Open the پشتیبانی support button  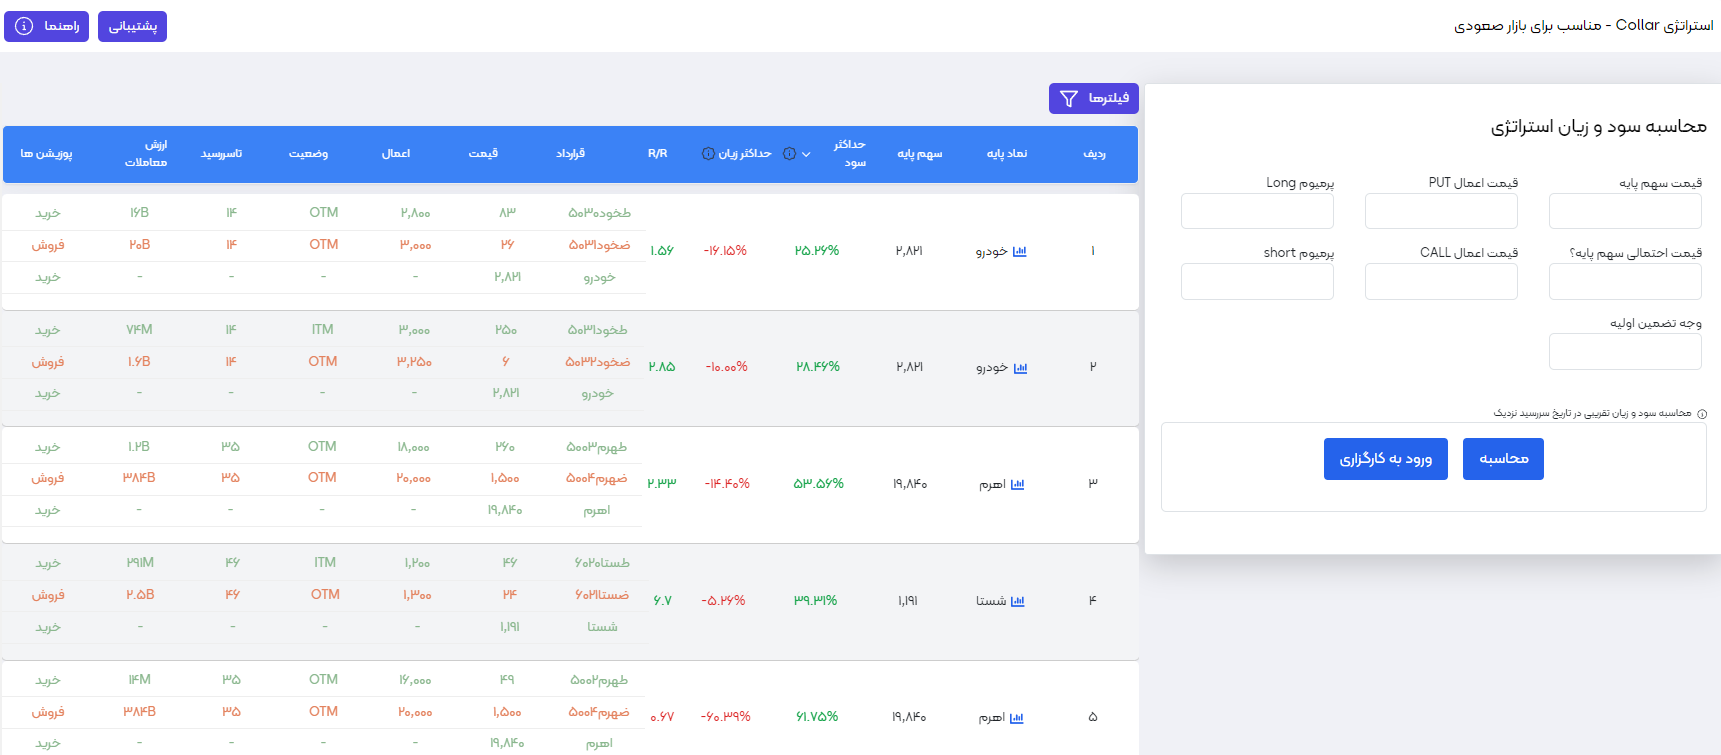[132, 26]
